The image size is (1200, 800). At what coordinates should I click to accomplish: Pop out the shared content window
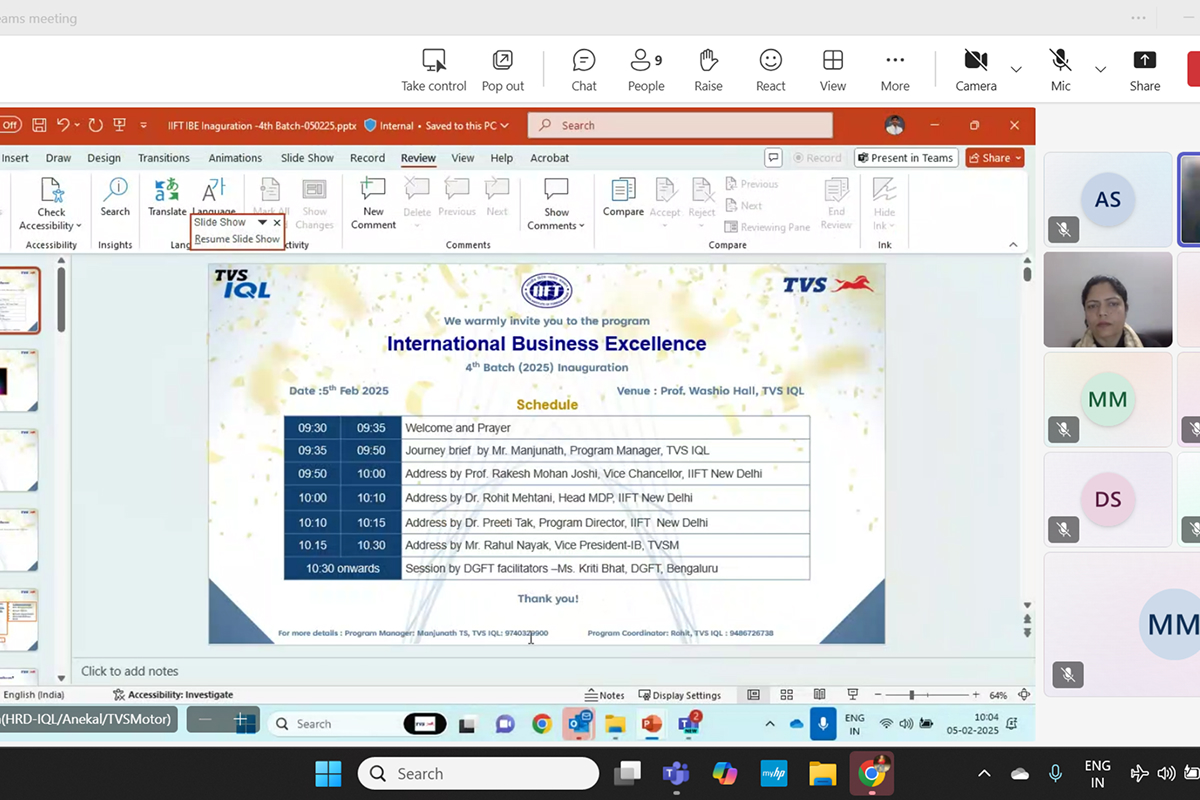coord(502,60)
